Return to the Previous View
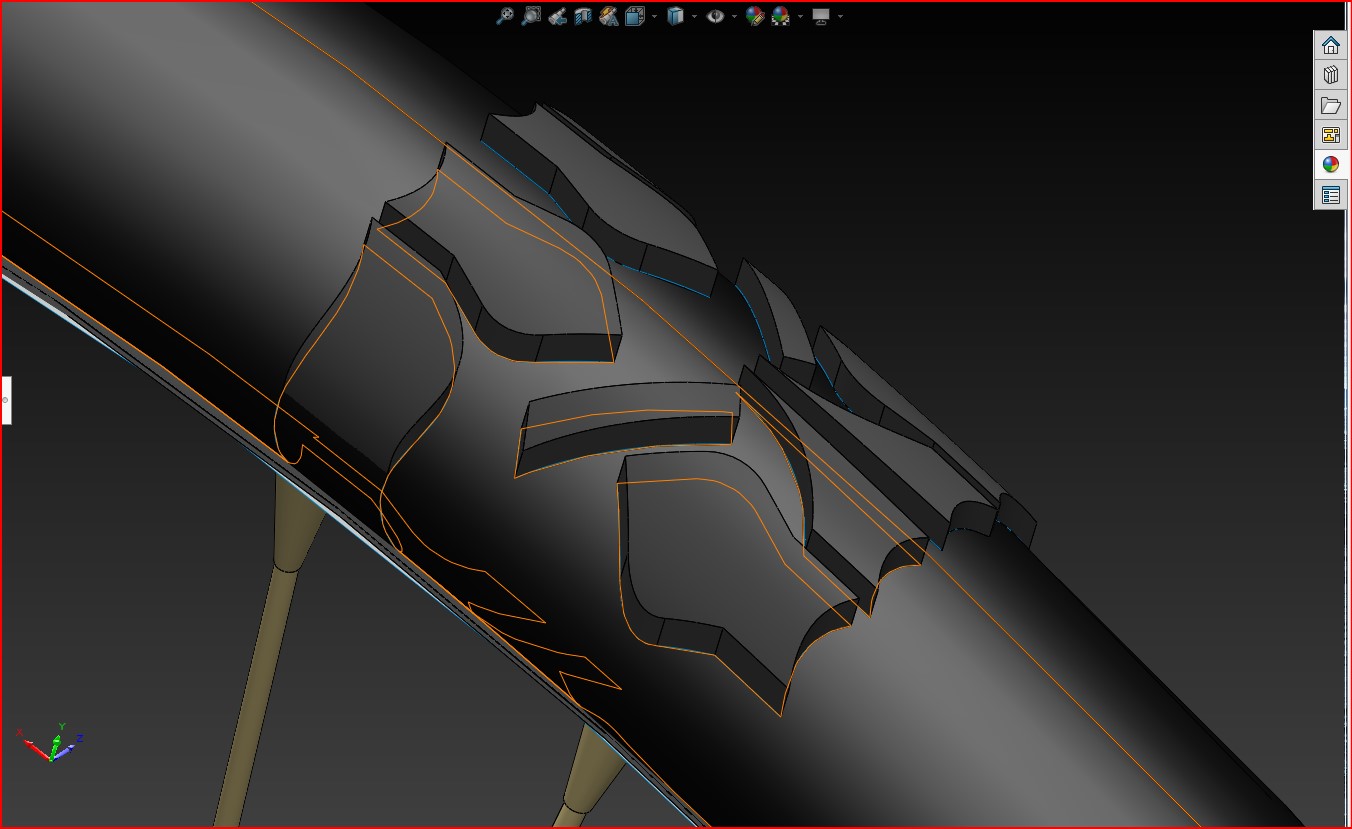The image size is (1352, 829). (558, 16)
